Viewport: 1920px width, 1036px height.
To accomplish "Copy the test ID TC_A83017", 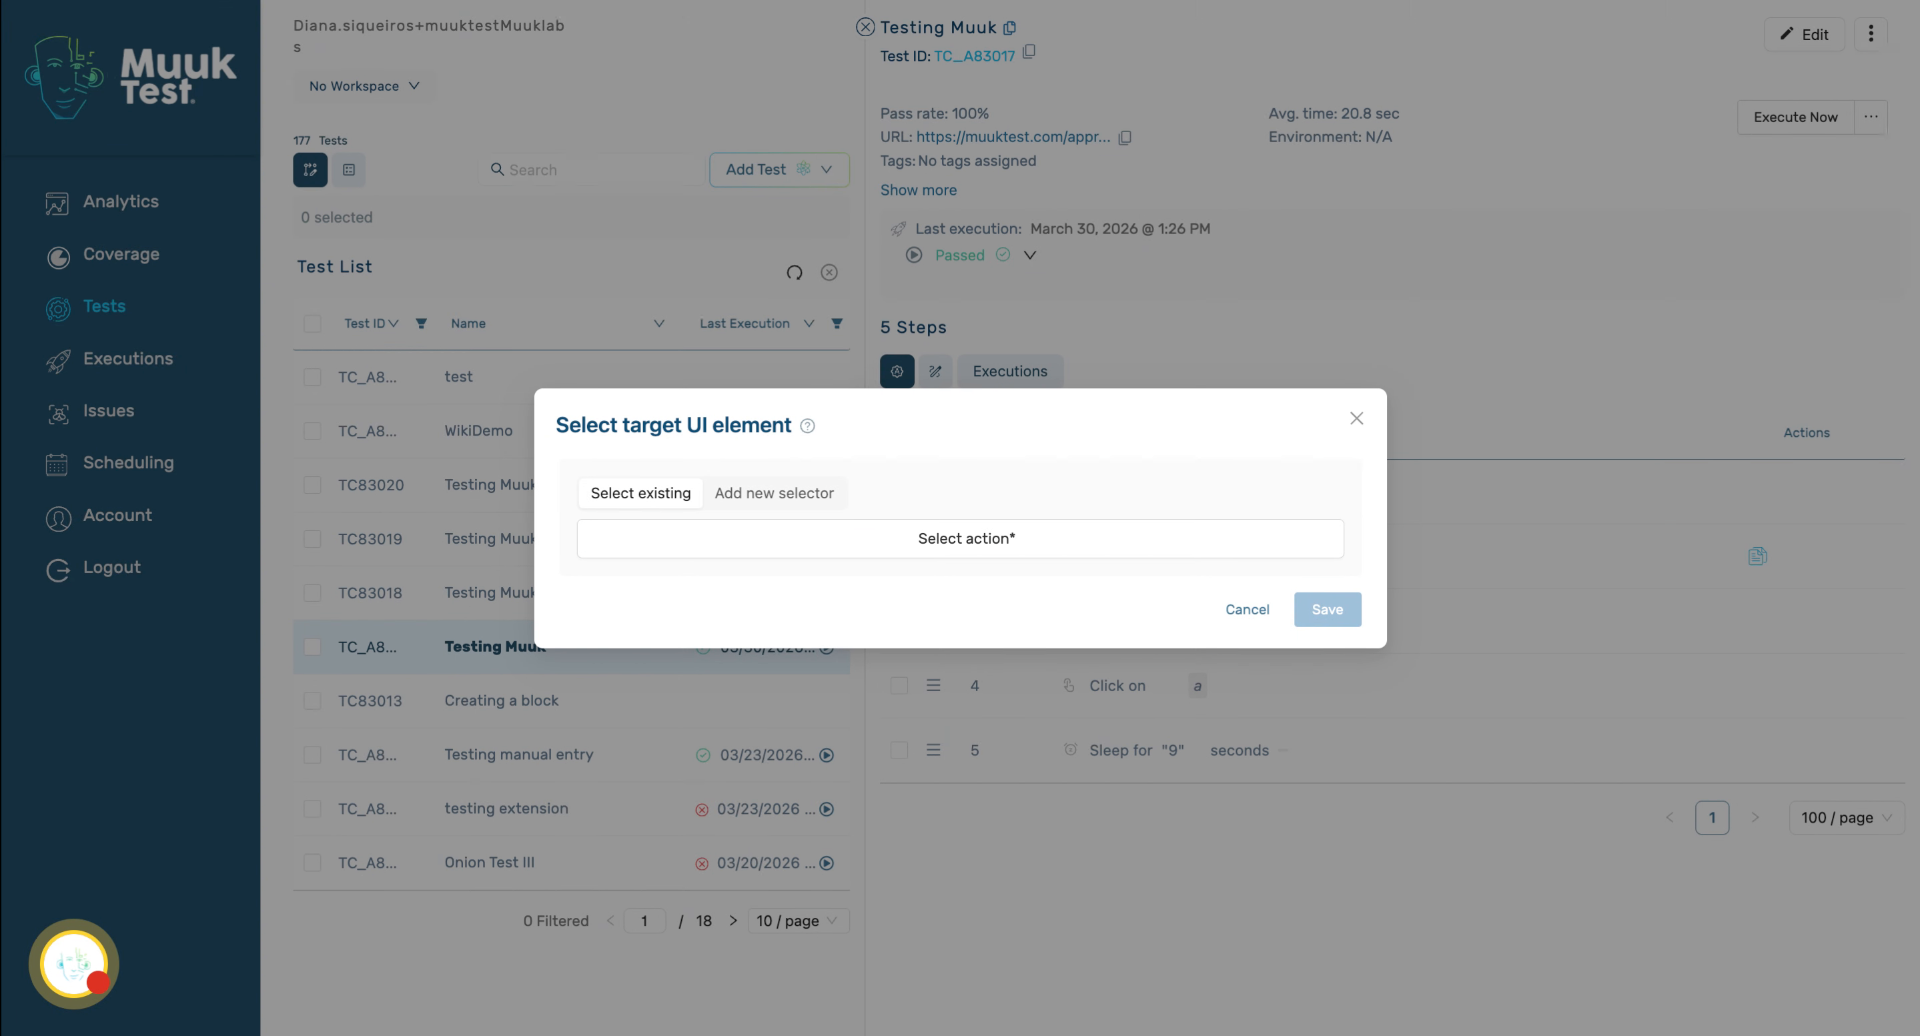I will click(x=1029, y=51).
